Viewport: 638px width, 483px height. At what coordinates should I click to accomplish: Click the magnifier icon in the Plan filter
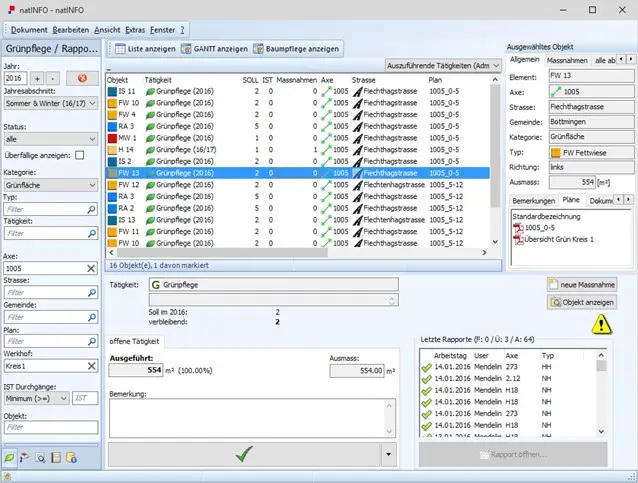tap(92, 341)
